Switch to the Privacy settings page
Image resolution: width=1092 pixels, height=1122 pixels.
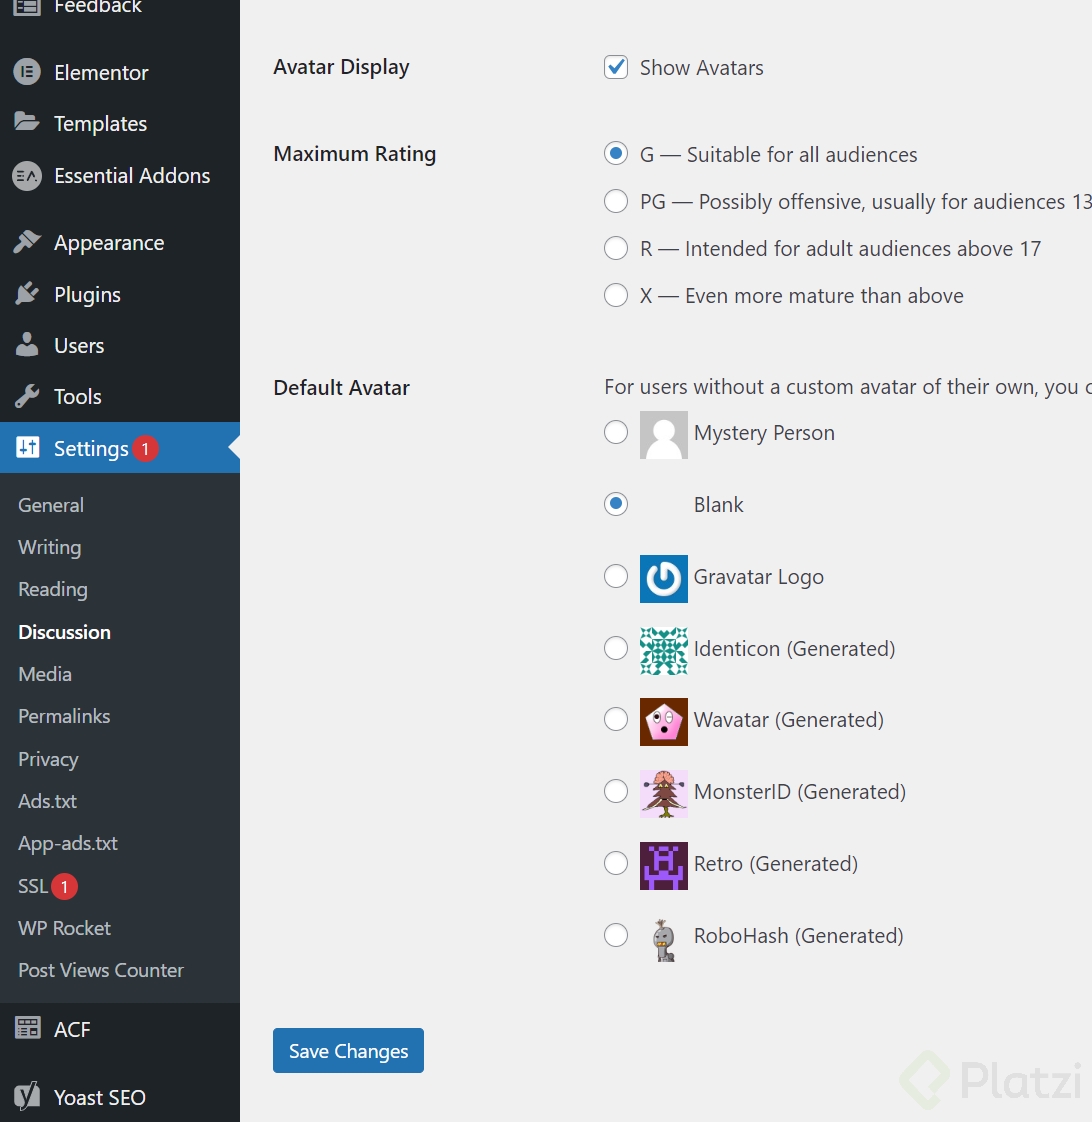point(47,759)
